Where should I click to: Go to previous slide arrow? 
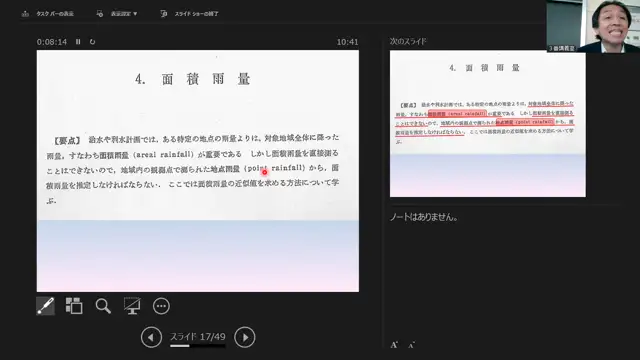coord(151,337)
